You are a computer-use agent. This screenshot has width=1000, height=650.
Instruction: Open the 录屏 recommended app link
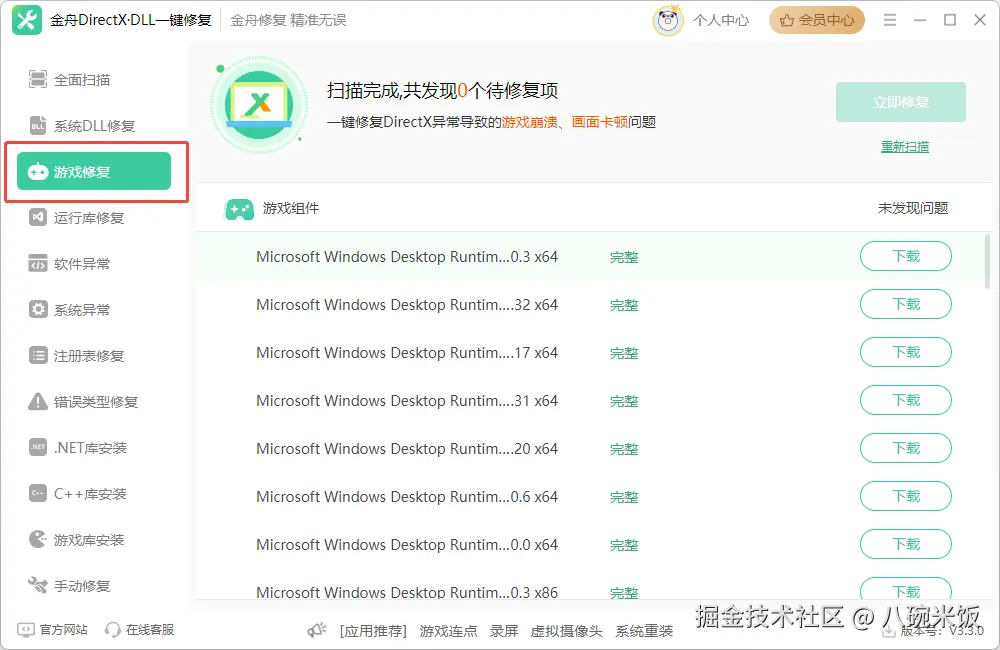pos(504,631)
